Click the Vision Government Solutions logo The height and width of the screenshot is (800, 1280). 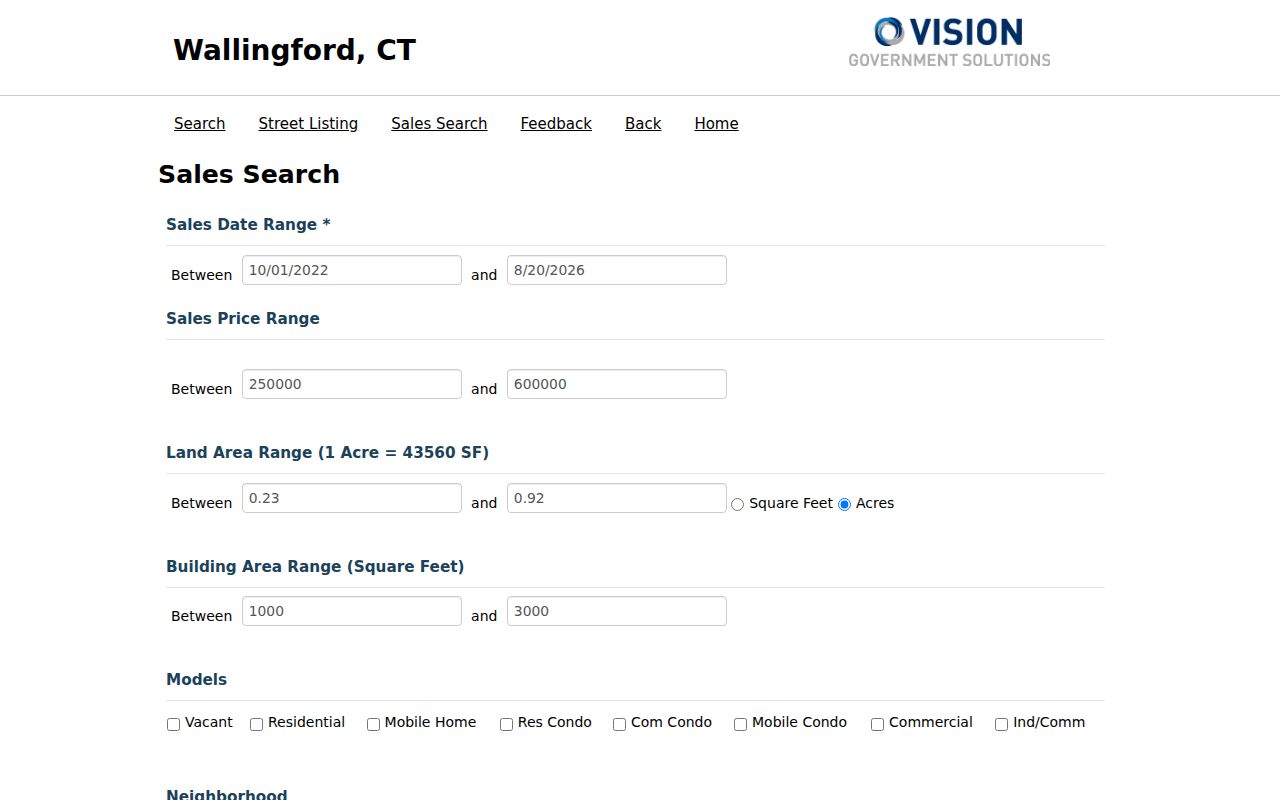click(949, 42)
